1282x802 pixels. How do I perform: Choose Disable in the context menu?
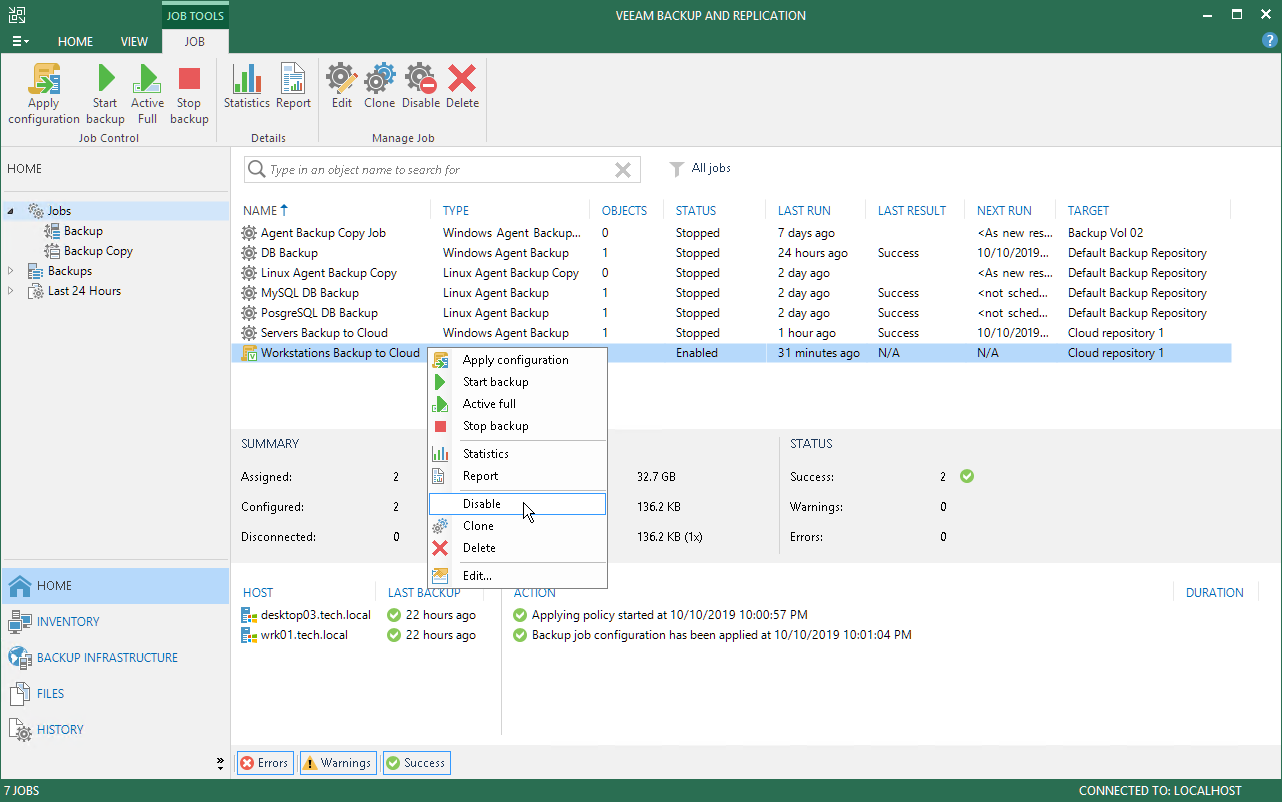(x=482, y=504)
